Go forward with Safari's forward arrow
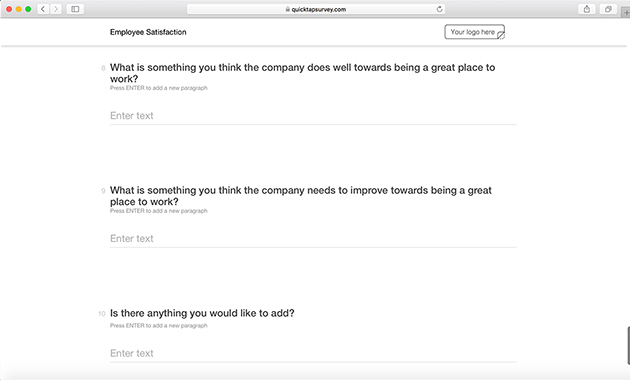Image resolution: width=630 pixels, height=380 pixels. pos(56,9)
